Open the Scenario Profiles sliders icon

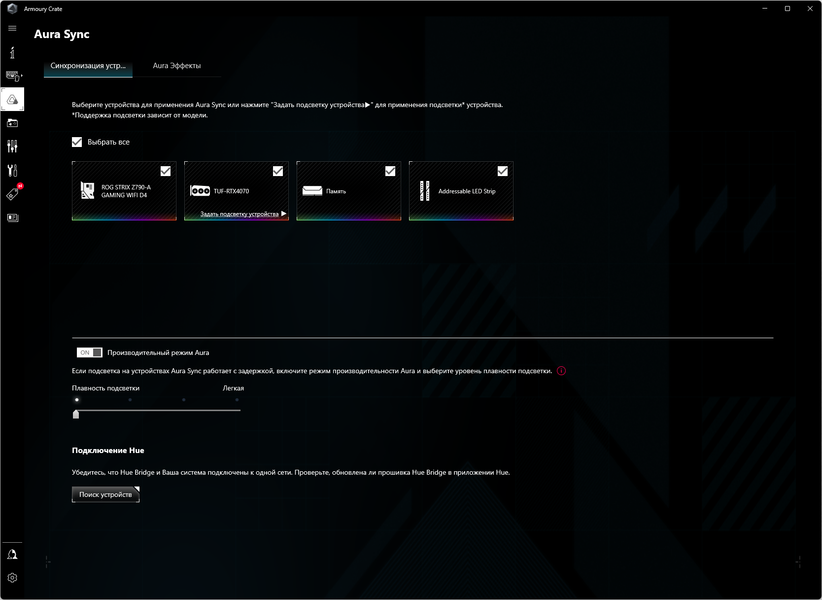(12, 146)
